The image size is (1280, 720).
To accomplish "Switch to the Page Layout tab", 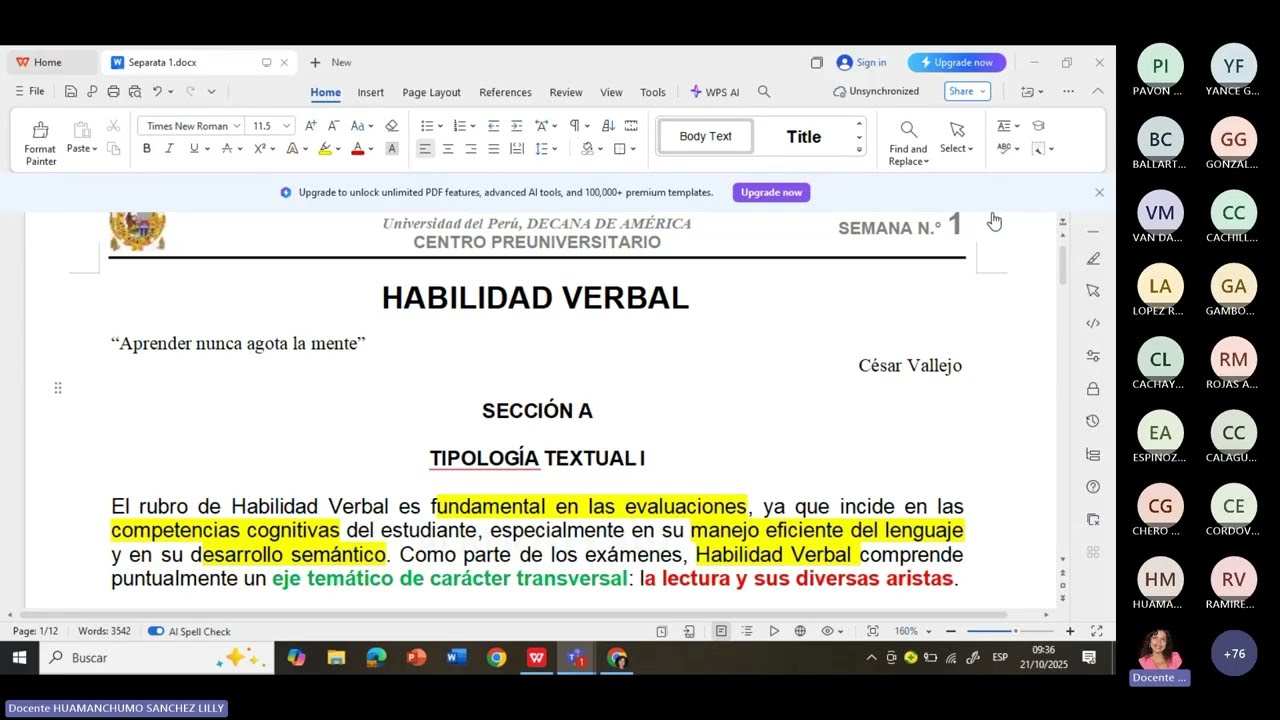I will (431, 92).
